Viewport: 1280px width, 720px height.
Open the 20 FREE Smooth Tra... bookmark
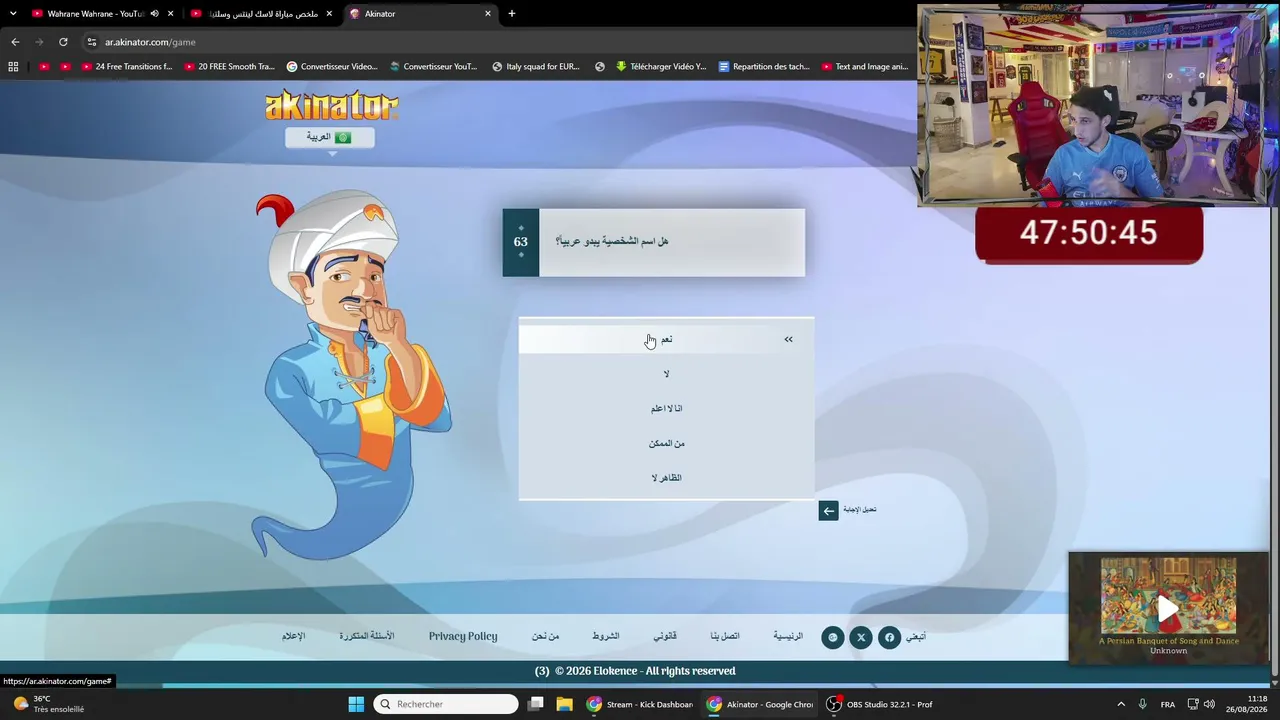[x=229, y=67]
